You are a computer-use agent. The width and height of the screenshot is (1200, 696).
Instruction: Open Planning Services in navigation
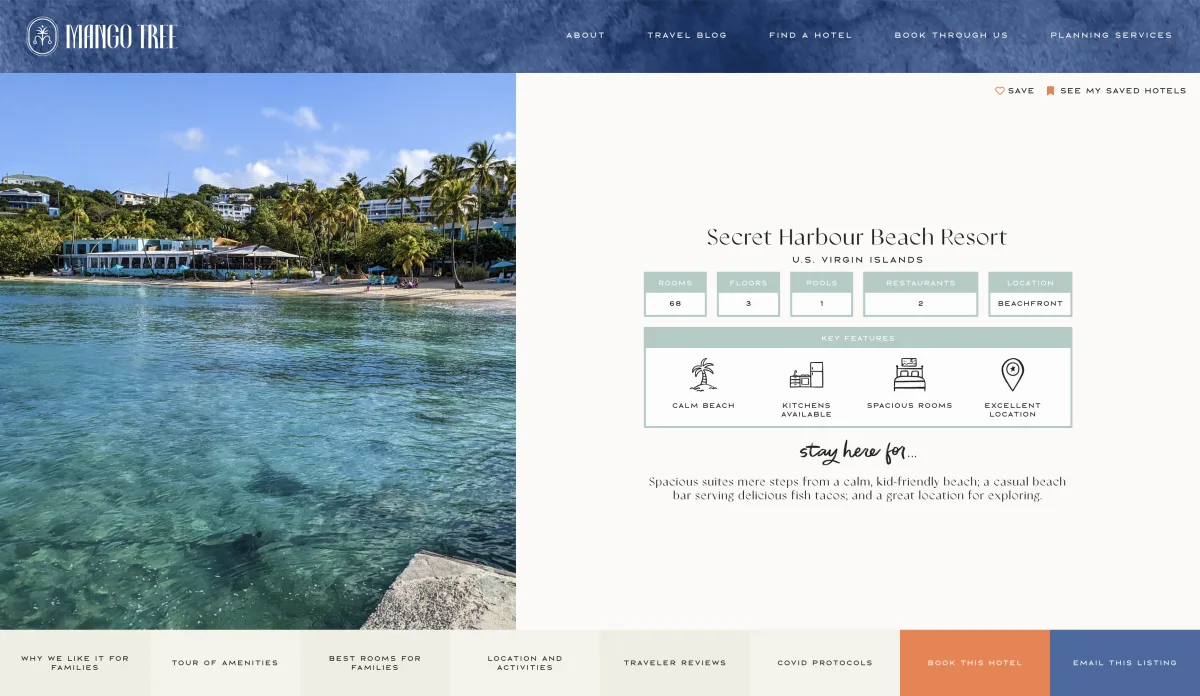point(1111,35)
